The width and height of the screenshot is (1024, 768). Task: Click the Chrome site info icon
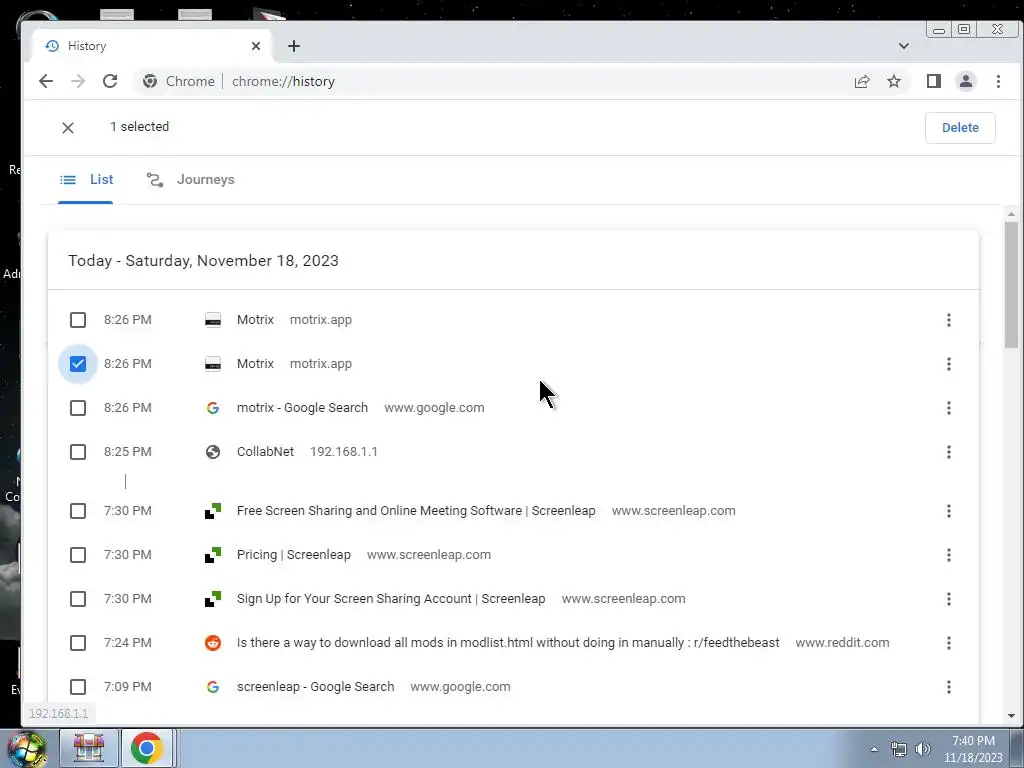pyautogui.click(x=150, y=81)
